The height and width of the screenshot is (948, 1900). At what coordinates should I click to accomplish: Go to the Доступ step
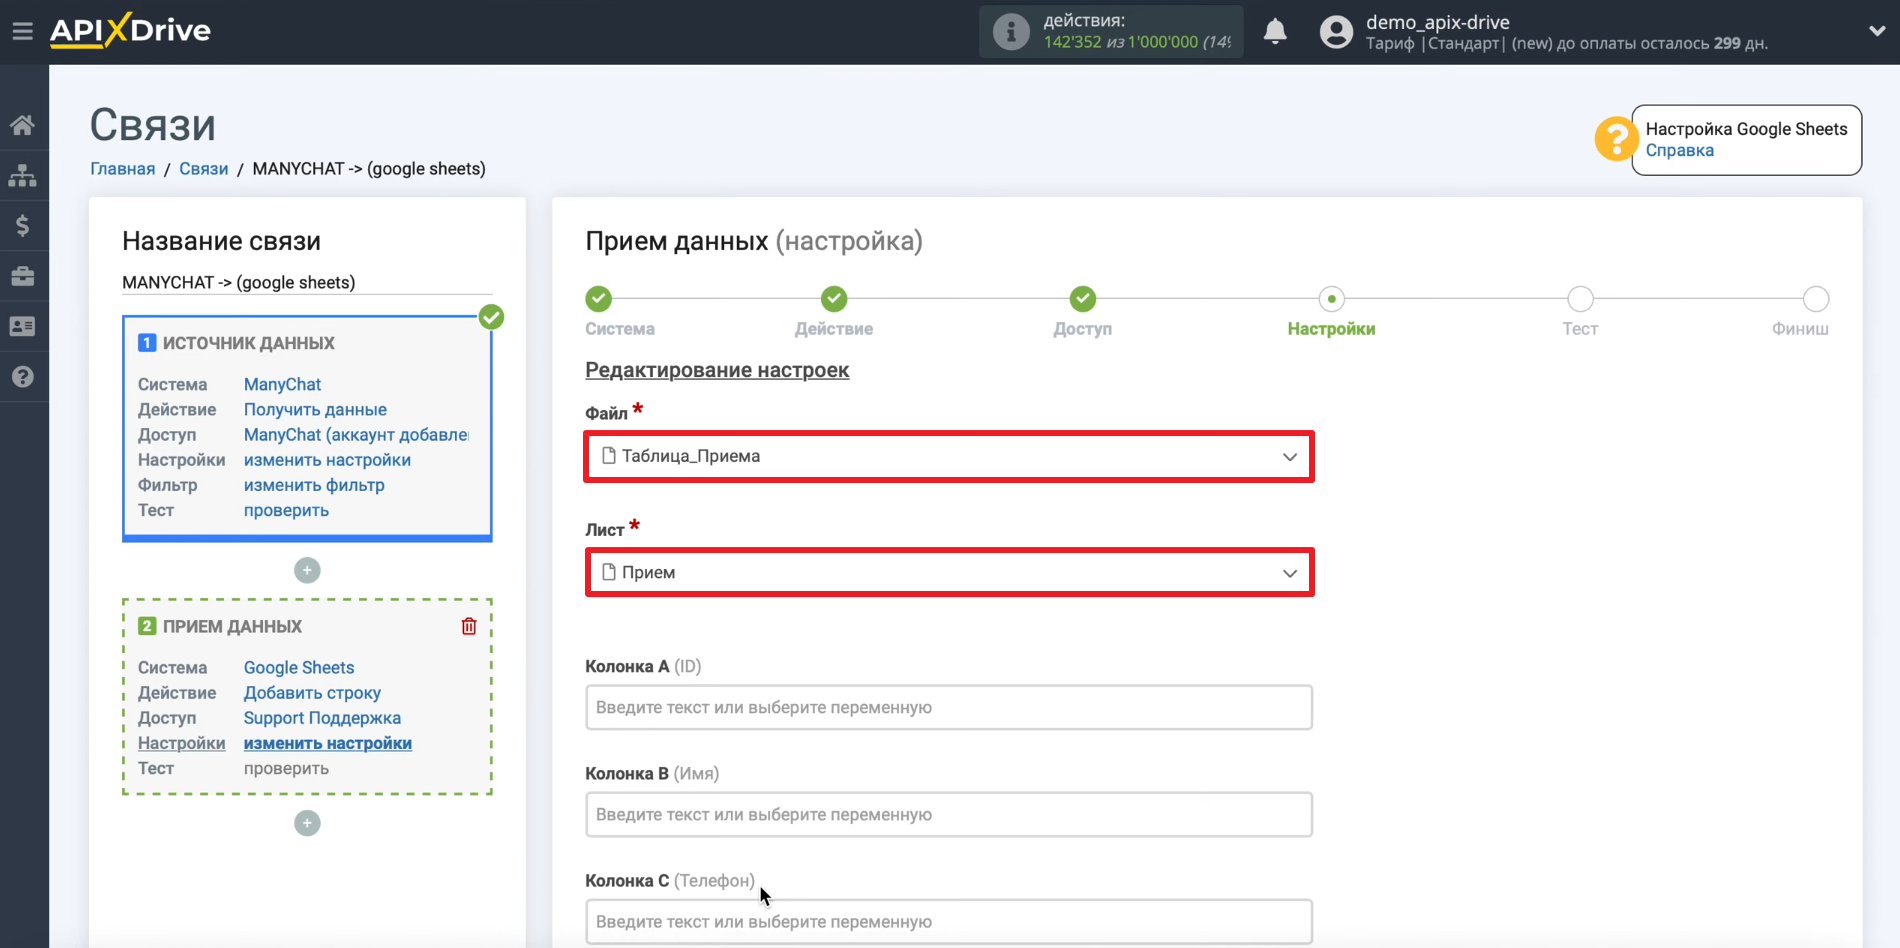(x=1083, y=299)
